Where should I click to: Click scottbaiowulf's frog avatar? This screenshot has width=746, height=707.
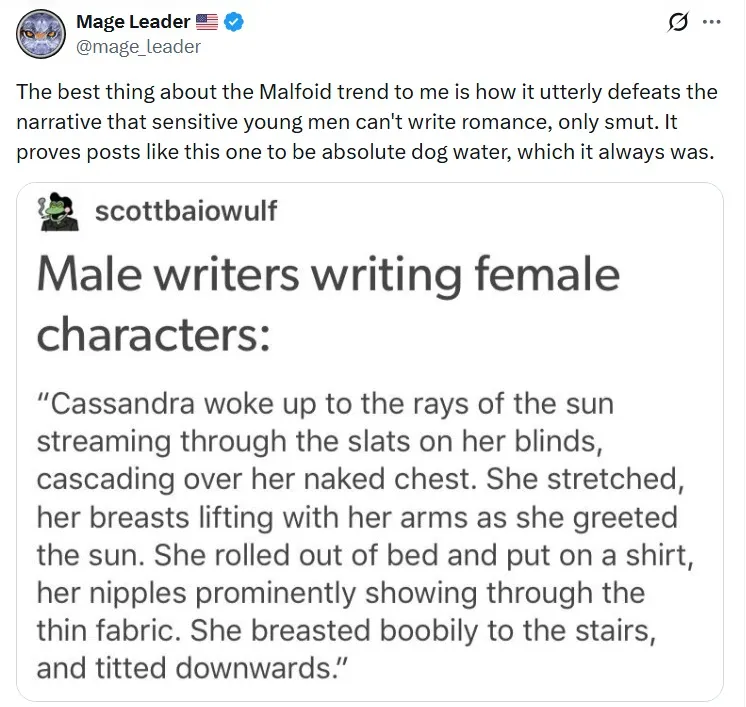click(x=59, y=212)
